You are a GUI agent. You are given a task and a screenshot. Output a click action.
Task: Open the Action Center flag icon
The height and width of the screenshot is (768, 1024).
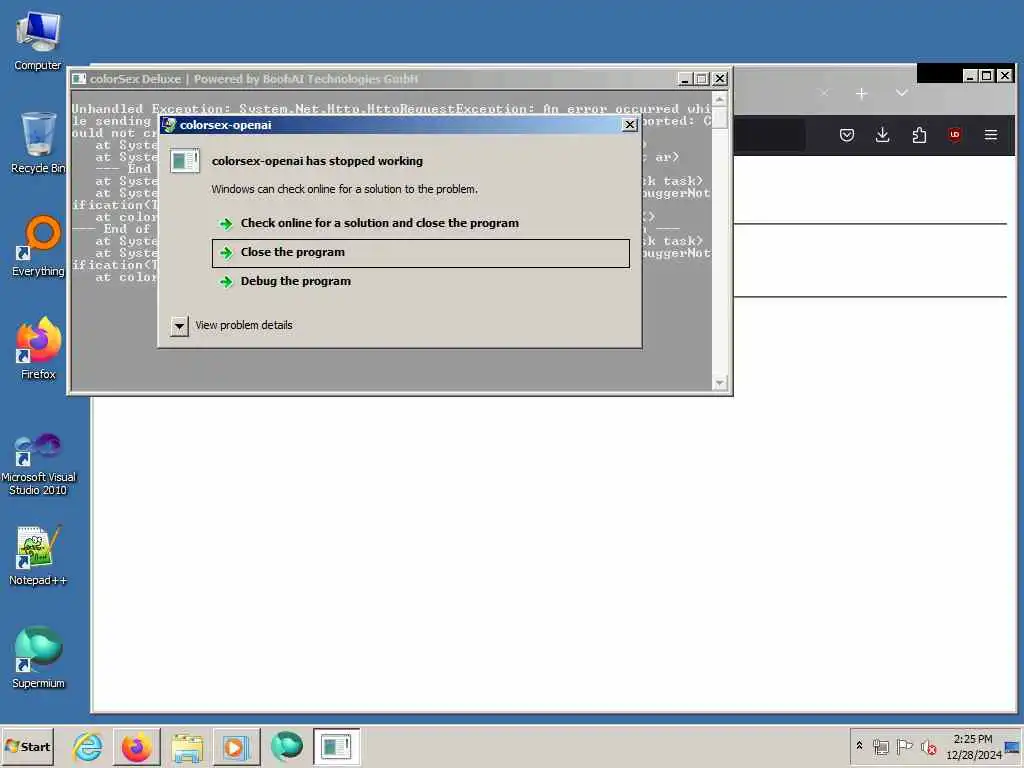pyautogui.click(x=904, y=746)
